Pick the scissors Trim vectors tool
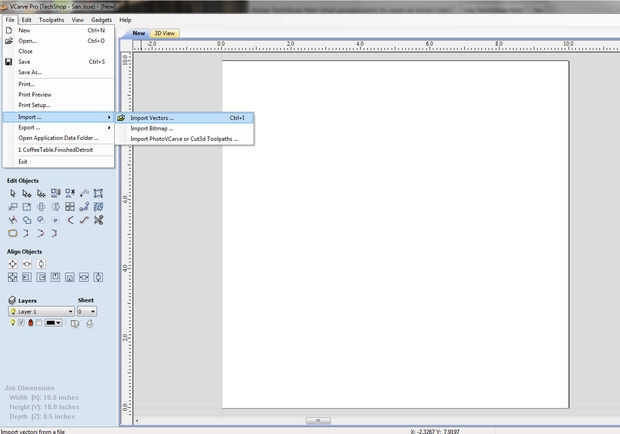This screenshot has width=620, height=434. (98, 220)
